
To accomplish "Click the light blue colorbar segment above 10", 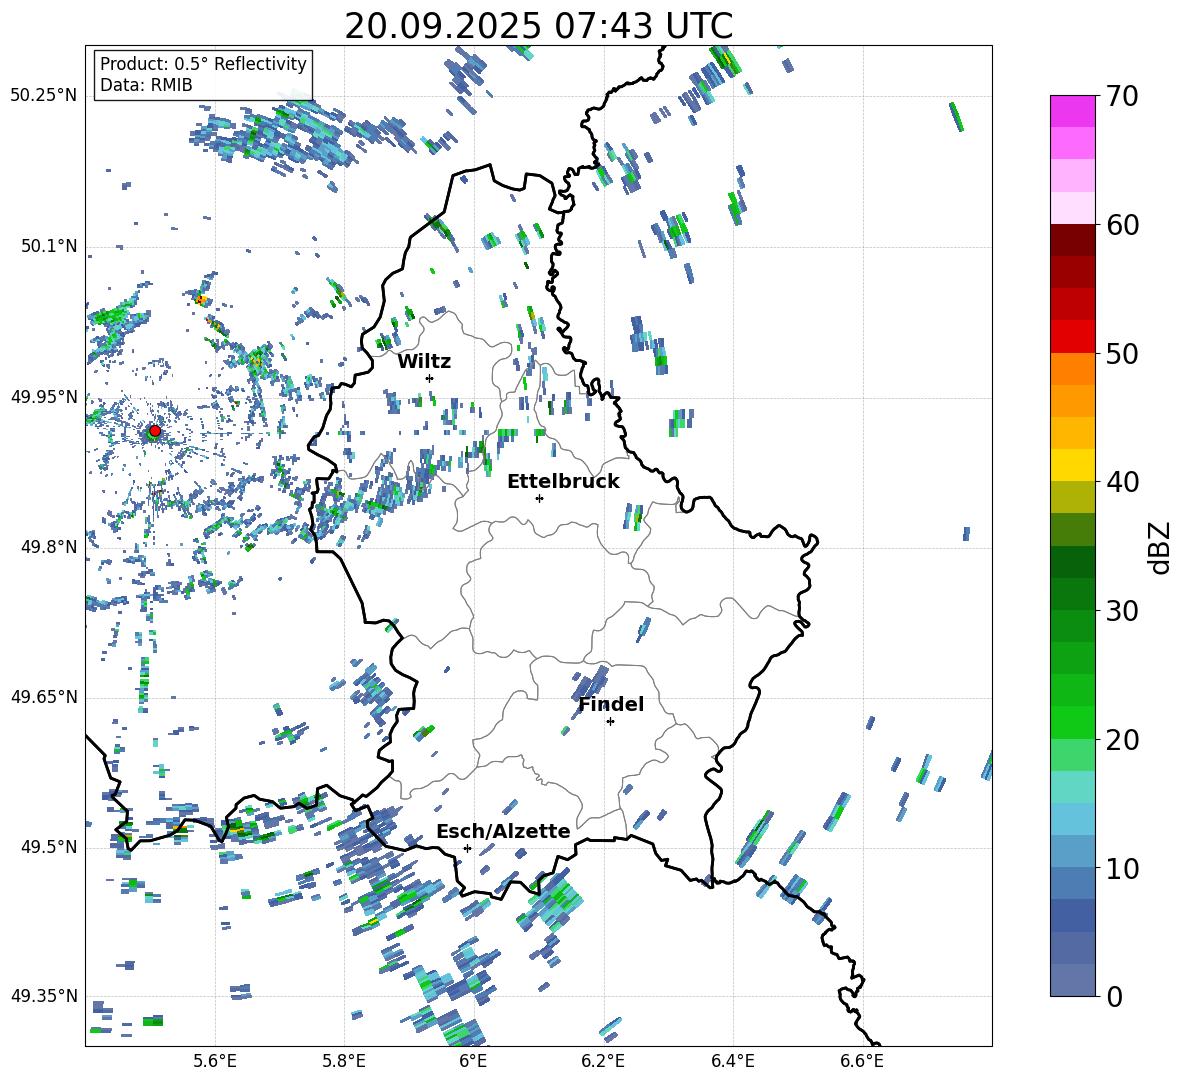I will coord(1073,819).
